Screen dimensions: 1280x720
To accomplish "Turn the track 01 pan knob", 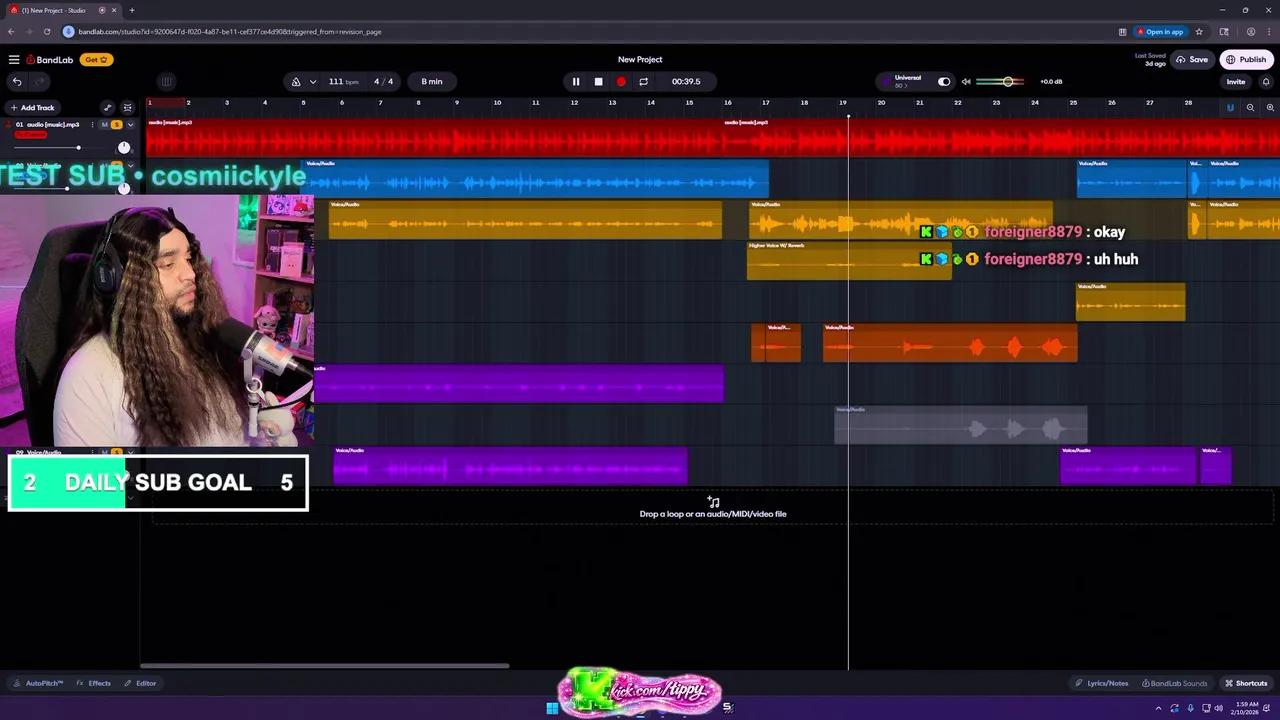I will tap(124, 148).
